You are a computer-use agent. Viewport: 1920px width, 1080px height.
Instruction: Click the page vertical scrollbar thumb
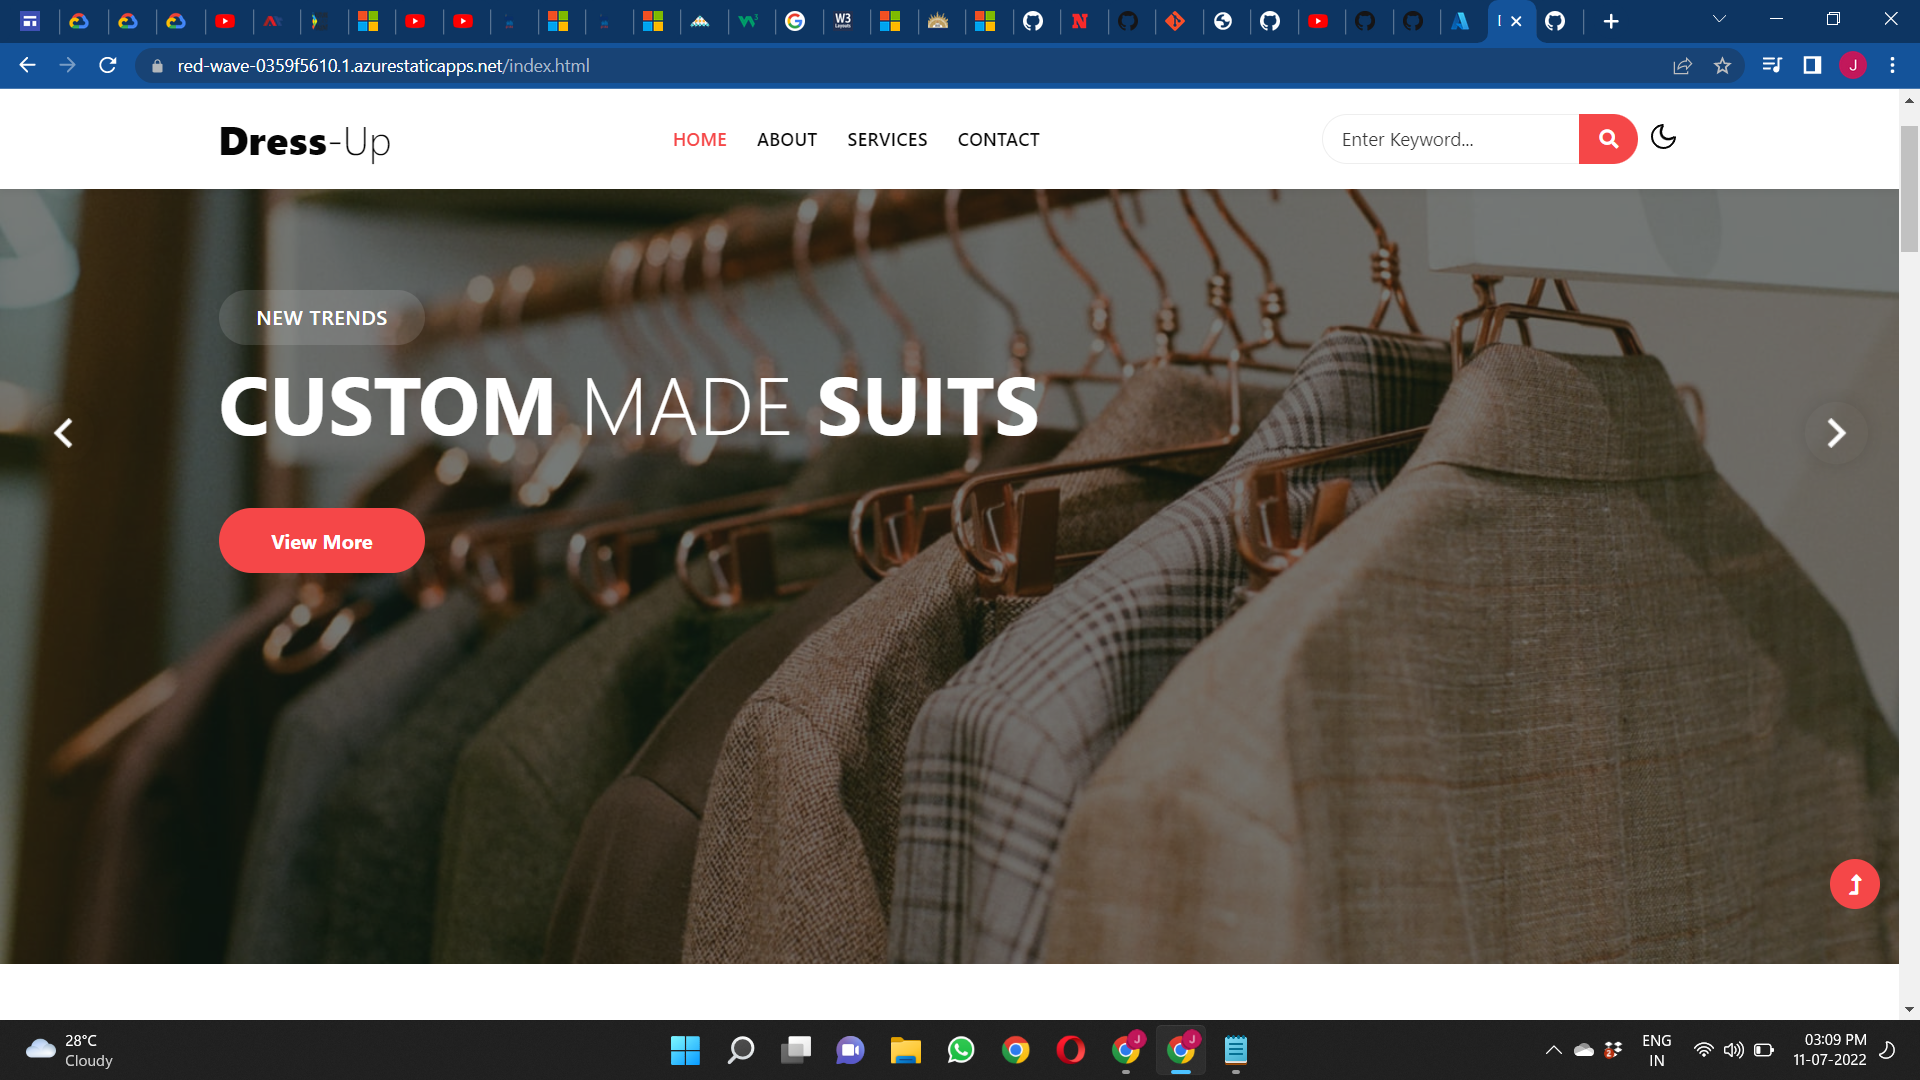click(x=1909, y=190)
